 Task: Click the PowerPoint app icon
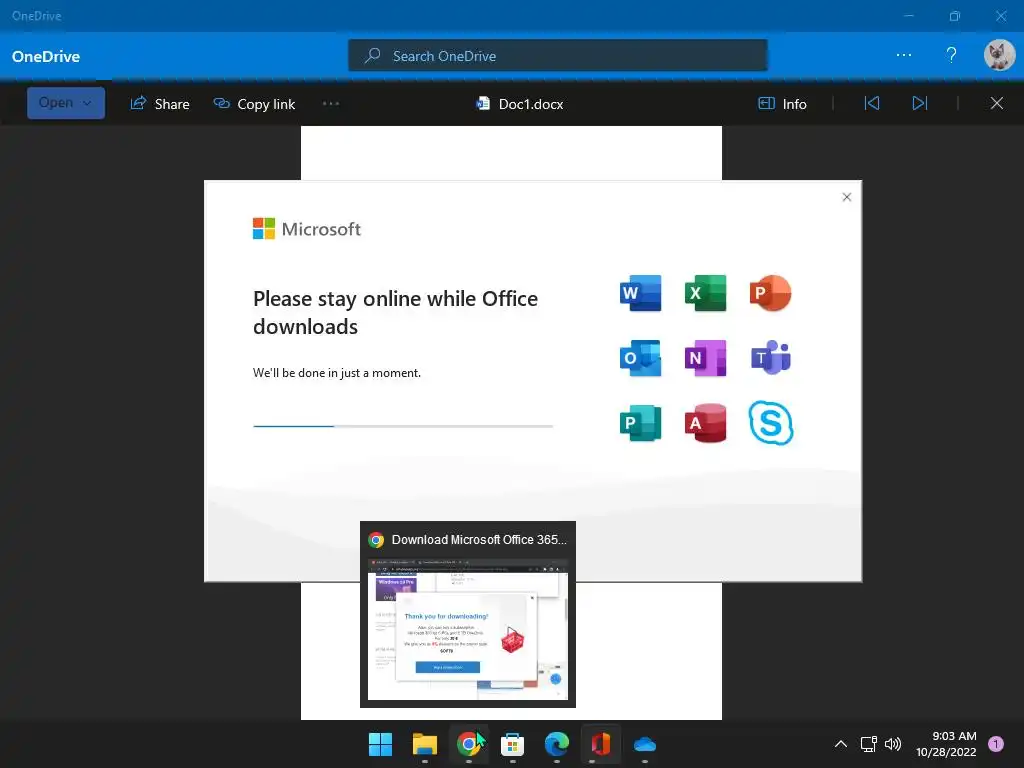click(x=771, y=293)
